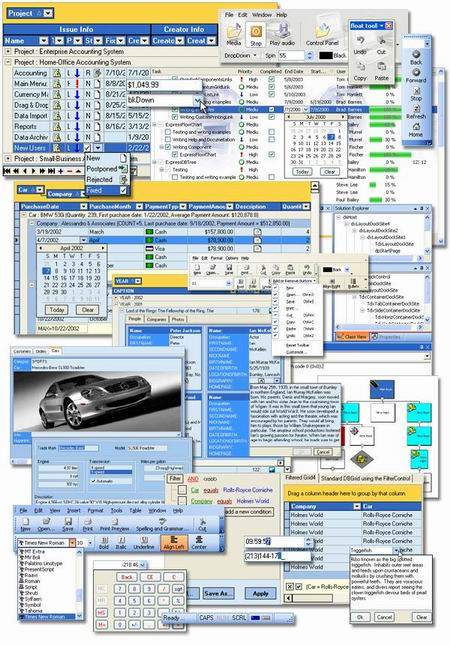Image resolution: width=450 pixels, height=646 pixels.
Task: Click Today in the April 2002 calendar
Action: (x=57, y=310)
